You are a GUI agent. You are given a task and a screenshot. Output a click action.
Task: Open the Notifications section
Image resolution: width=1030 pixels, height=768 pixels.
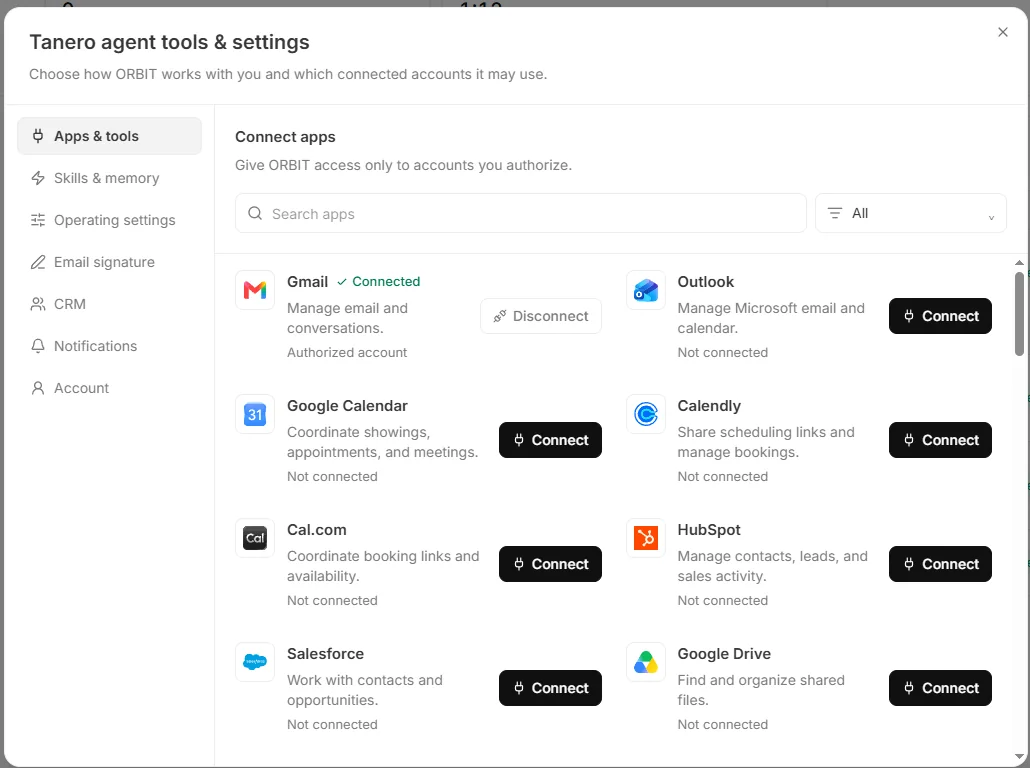[x=109, y=346]
